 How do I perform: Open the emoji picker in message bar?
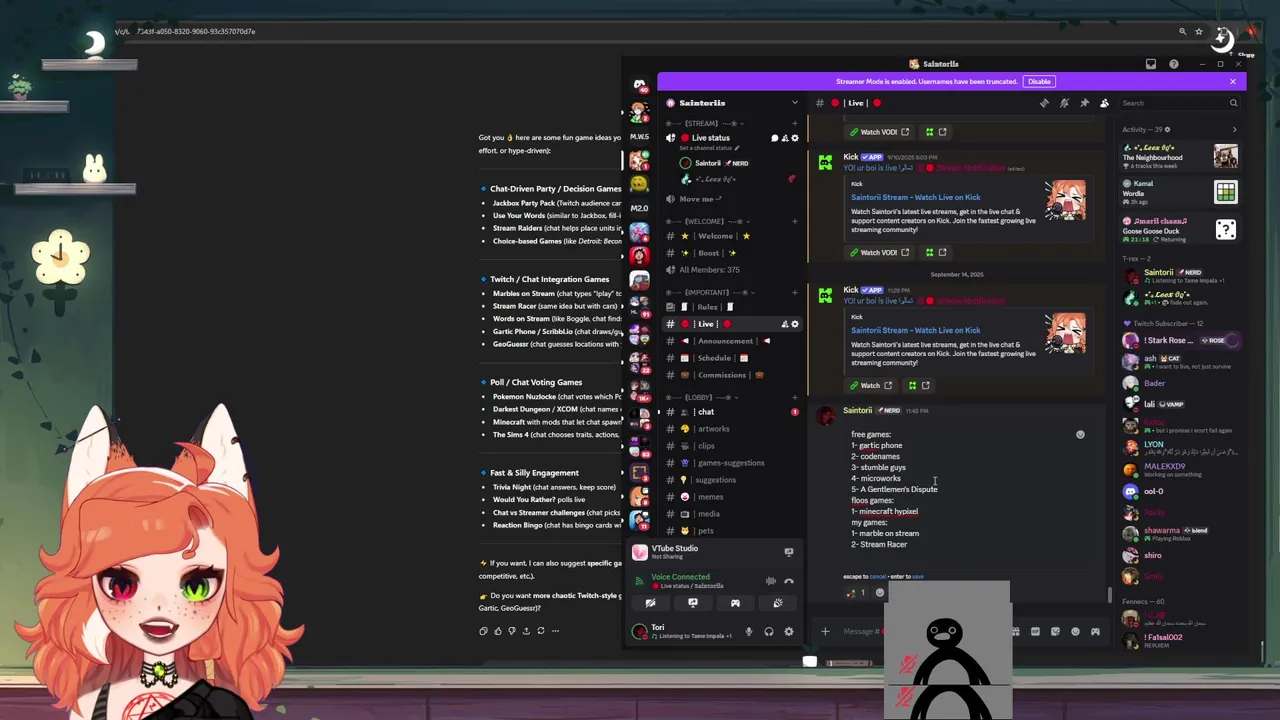tap(1075, 631)
